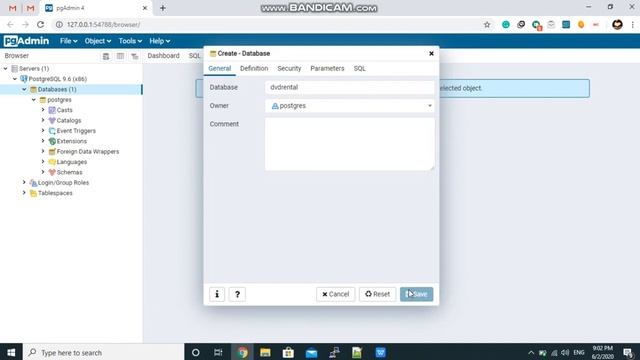Select the Login/Group Roles icon
This screenshot has height=360, width=640.
tap(33, 183)
